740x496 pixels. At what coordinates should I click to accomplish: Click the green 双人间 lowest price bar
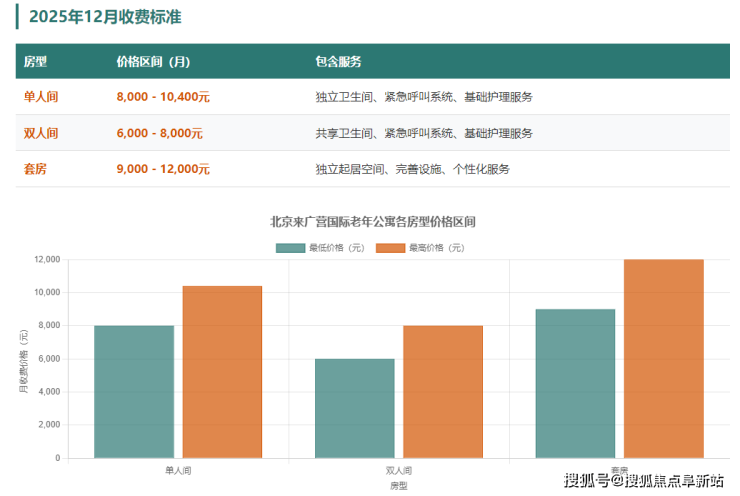(x=354, y=408)
